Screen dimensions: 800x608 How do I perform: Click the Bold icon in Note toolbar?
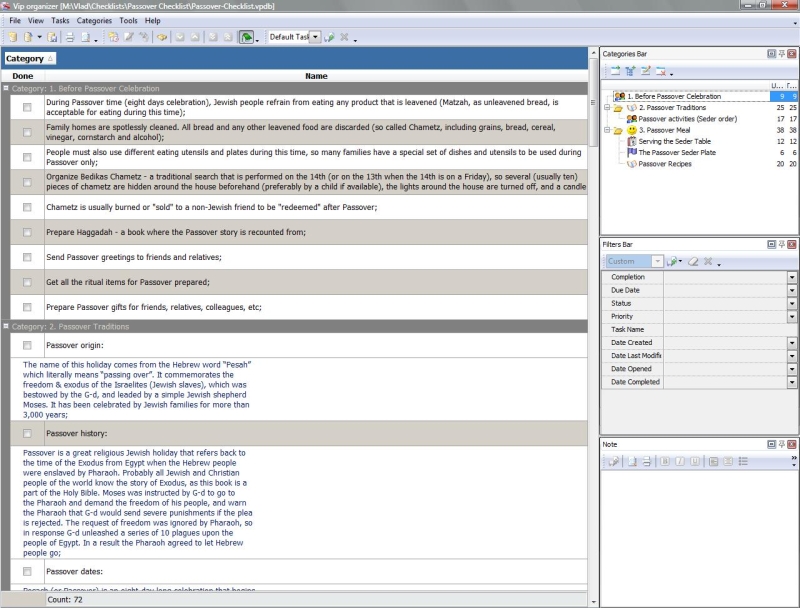pyautogui.click(x=663, y=461)
